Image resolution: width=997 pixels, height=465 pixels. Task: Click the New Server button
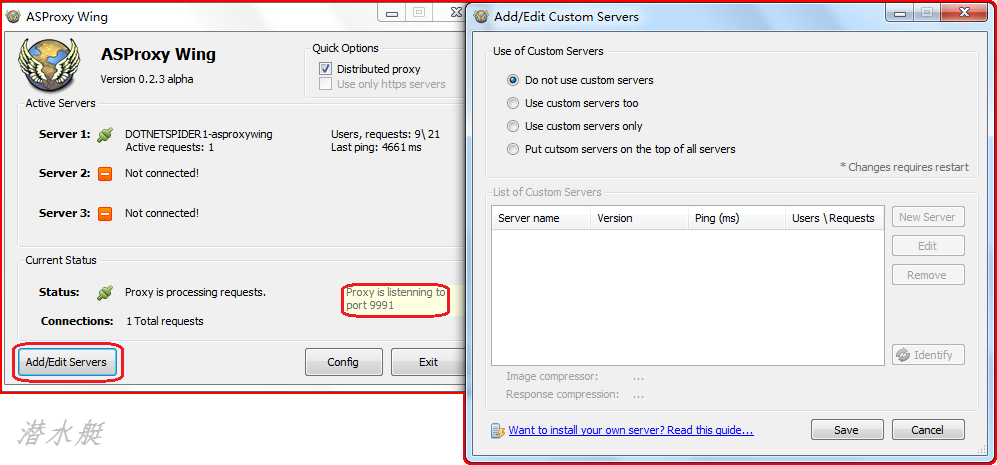[x=928, y=217]
